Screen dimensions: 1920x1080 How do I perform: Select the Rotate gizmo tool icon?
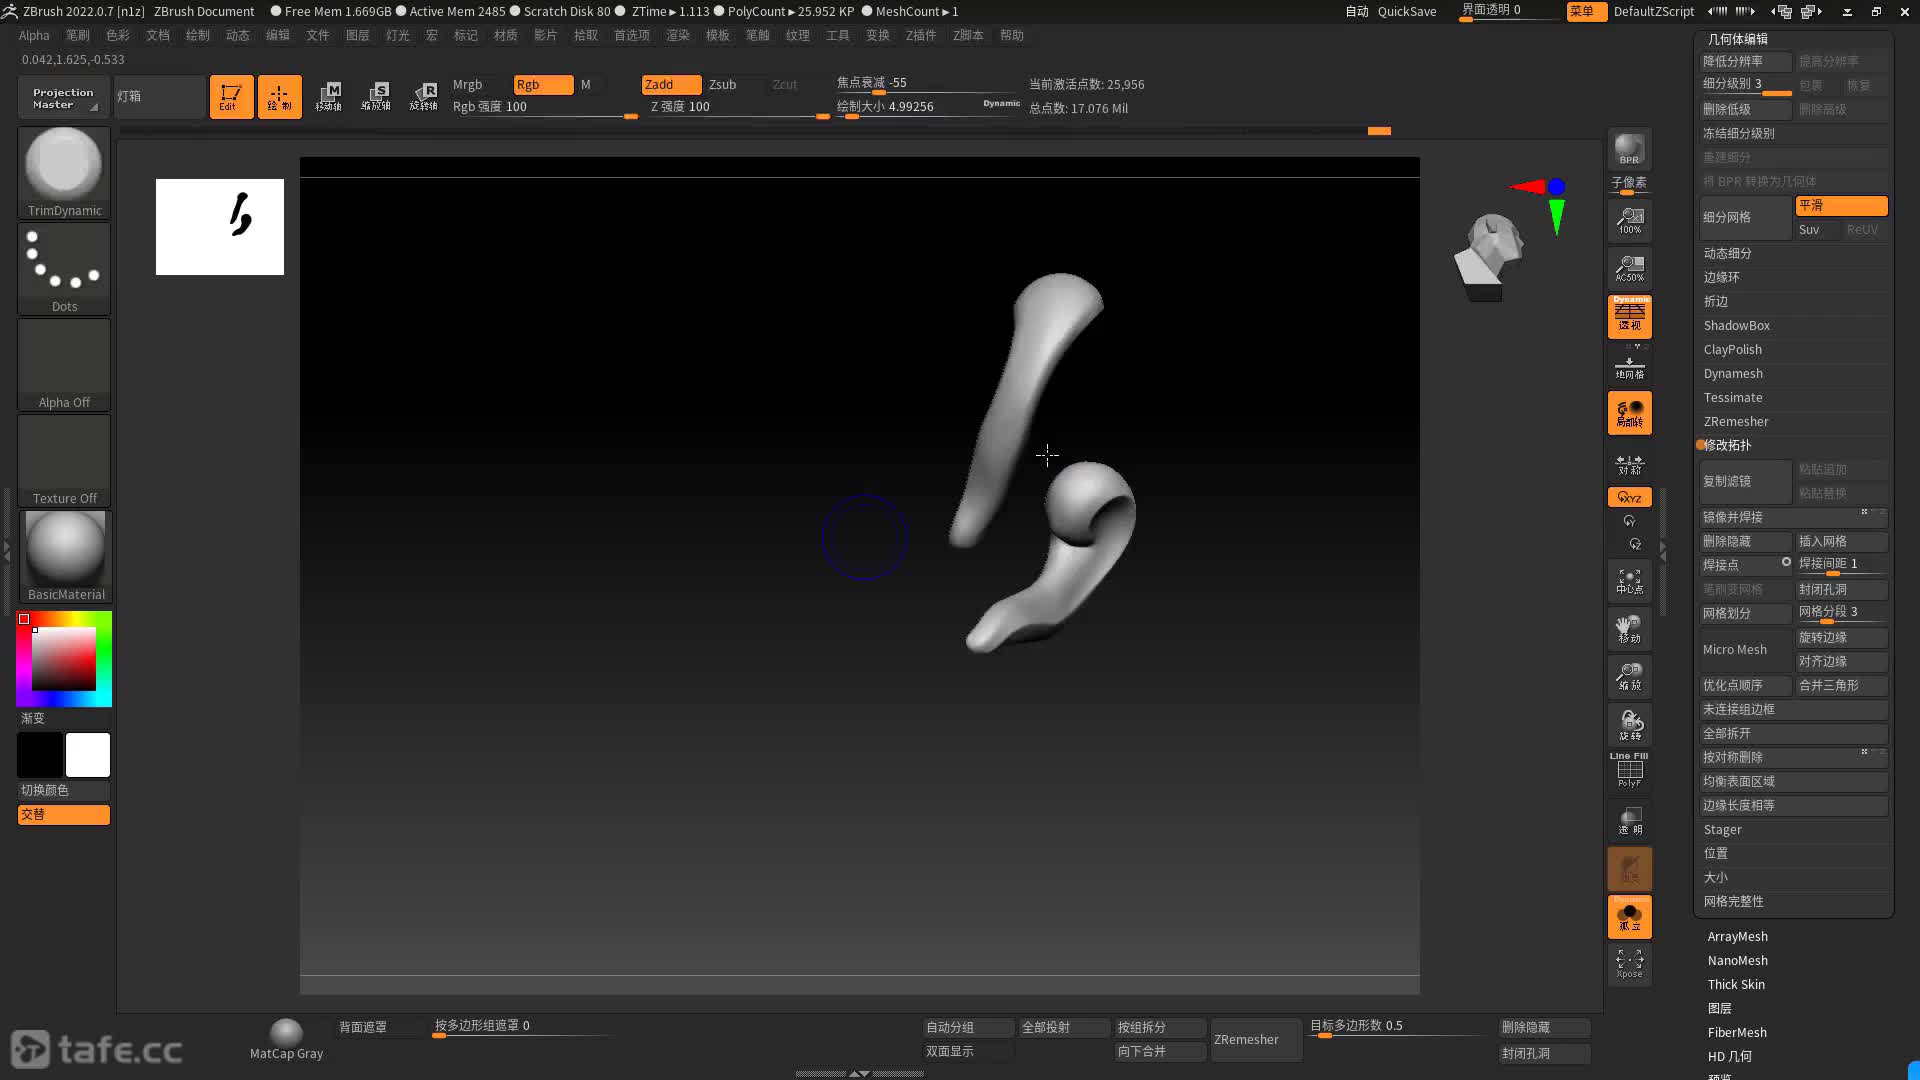423,96
